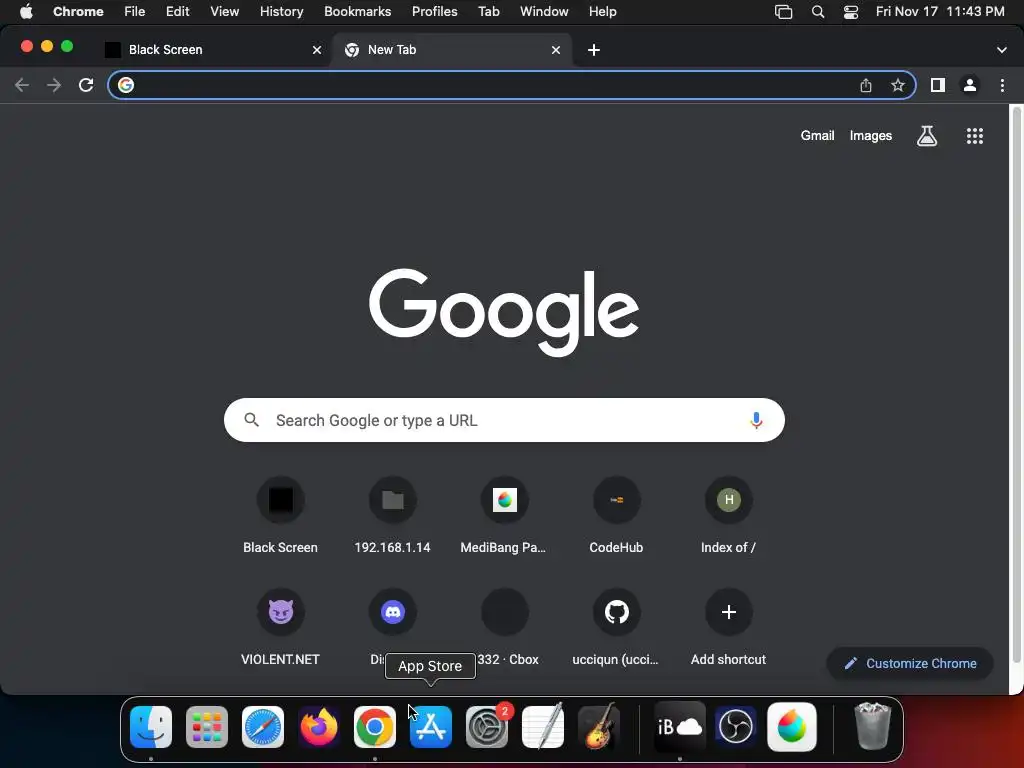Launch Firefox from the Dock
This screenshot has height=768, width=1024.
point(319,727)
